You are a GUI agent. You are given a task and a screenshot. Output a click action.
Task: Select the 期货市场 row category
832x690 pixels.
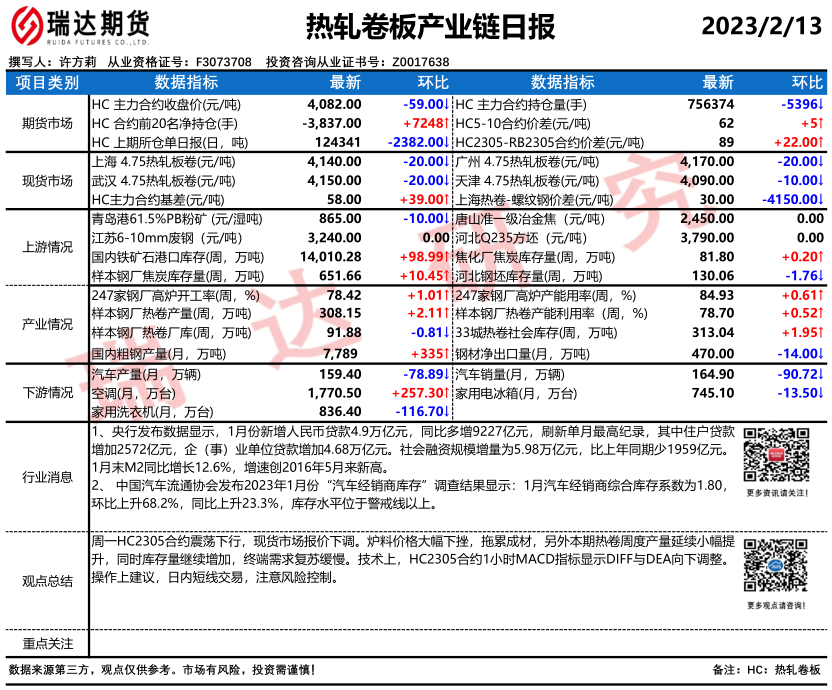46,123
